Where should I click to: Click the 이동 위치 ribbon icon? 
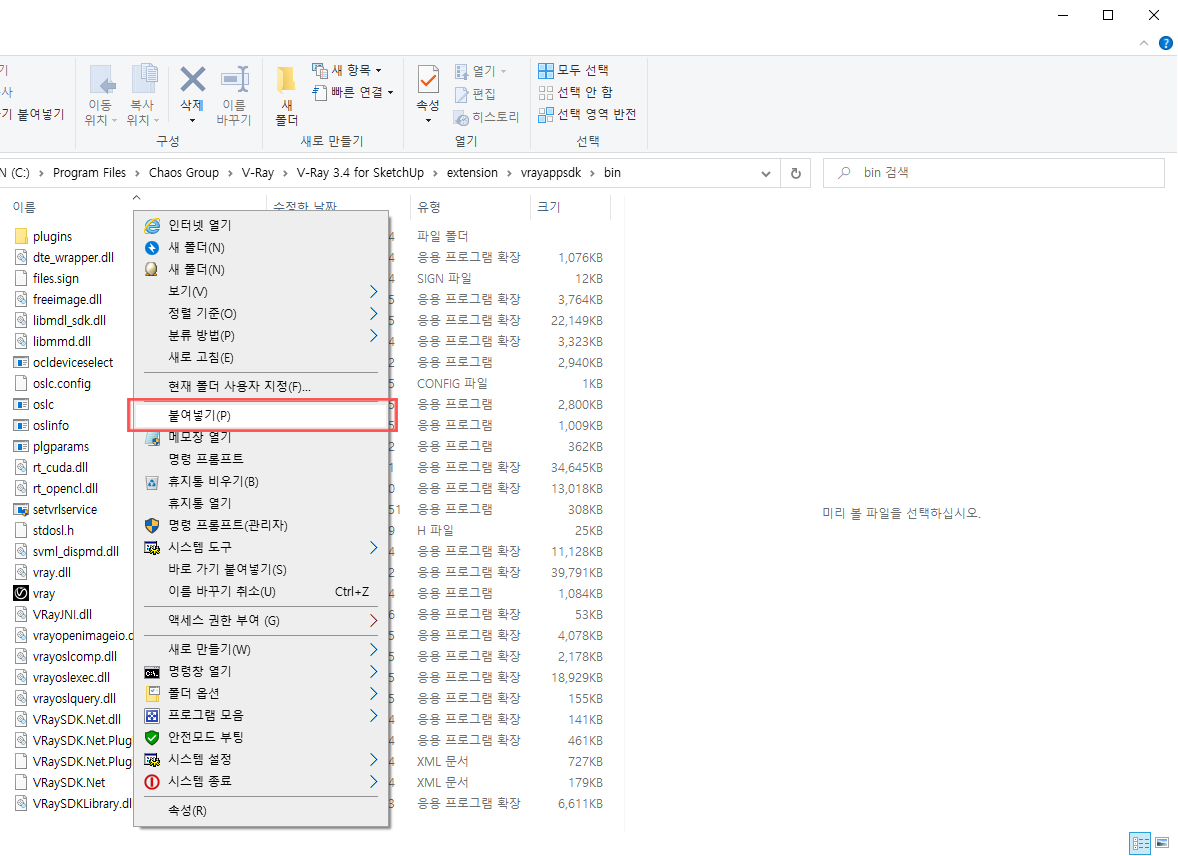click(101, 79)
